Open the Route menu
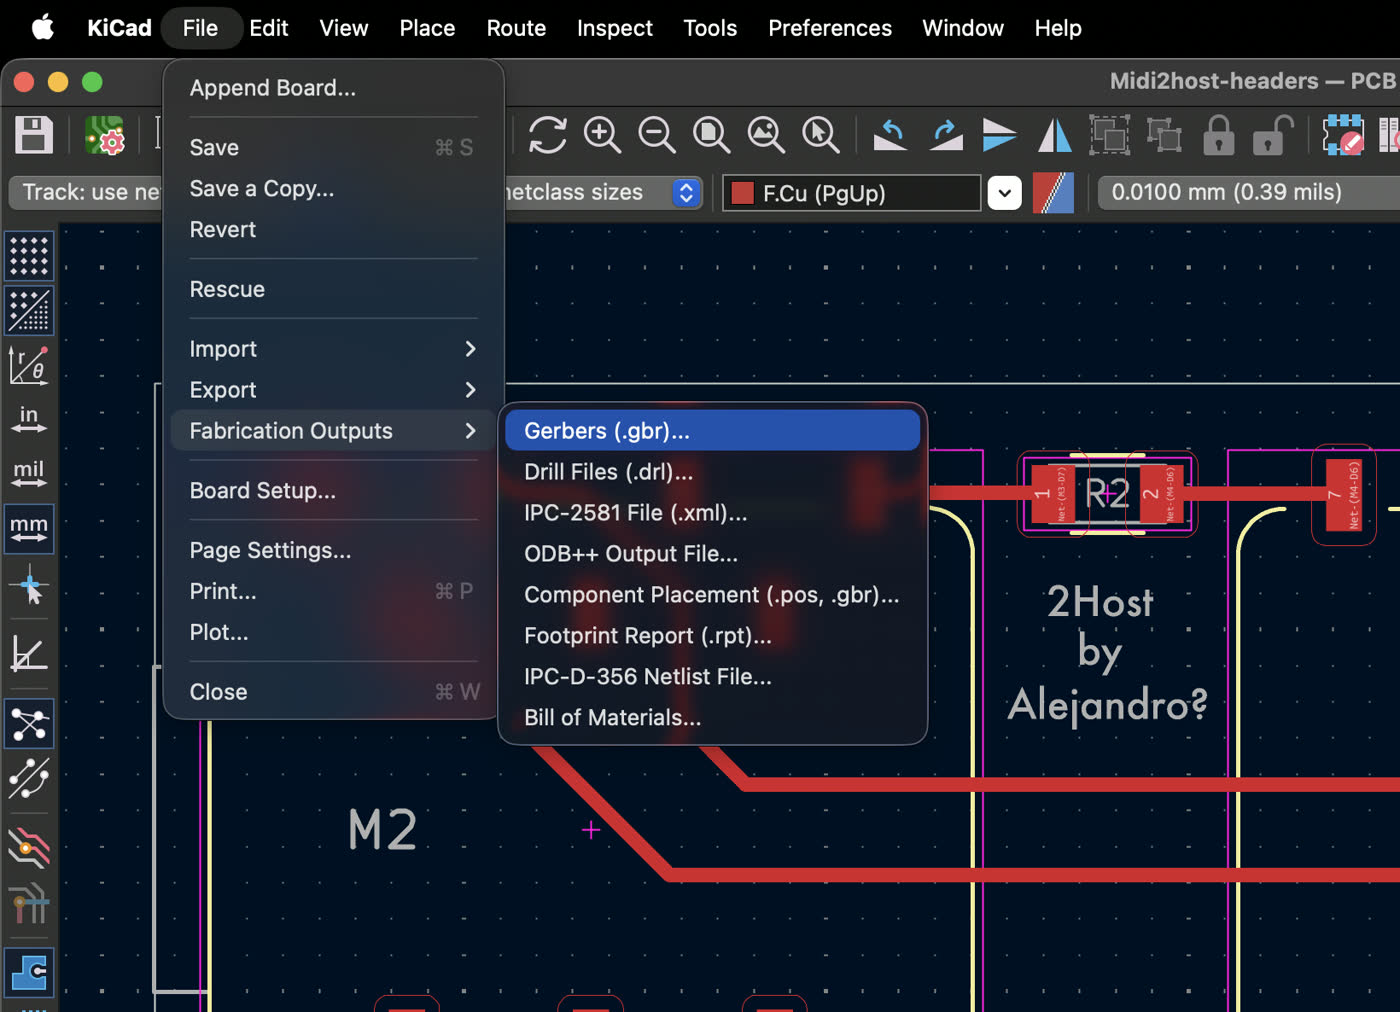Viewport: 1400px width, 1012px height. tap(516, 28)
